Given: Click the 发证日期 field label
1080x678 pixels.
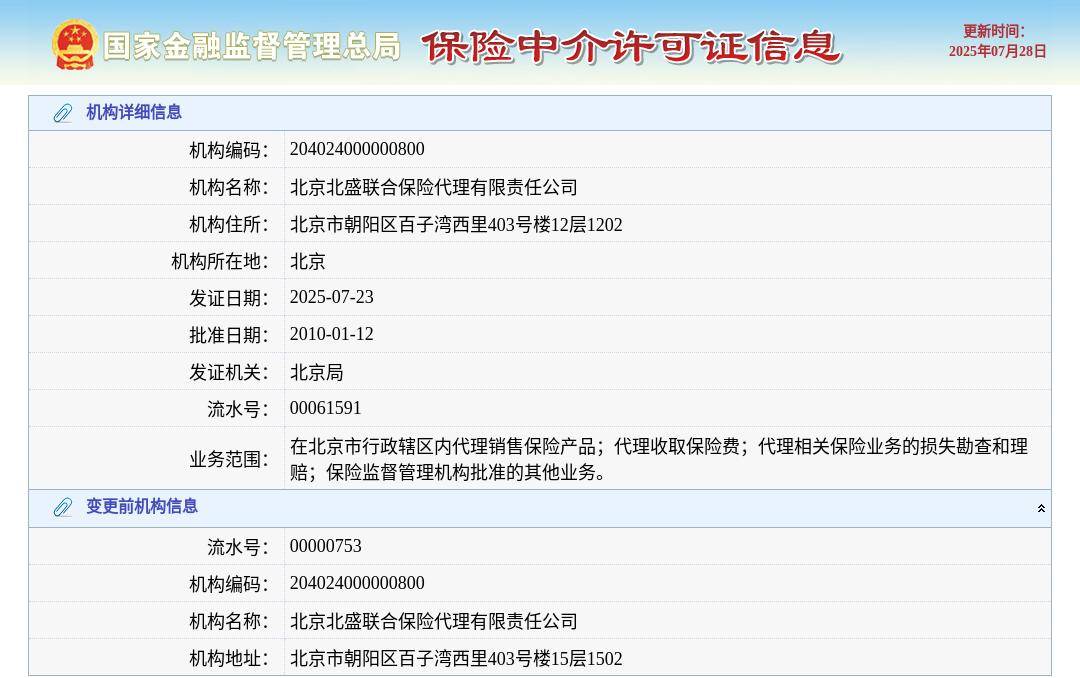Looking at the screenshot, I should (229, 298).
